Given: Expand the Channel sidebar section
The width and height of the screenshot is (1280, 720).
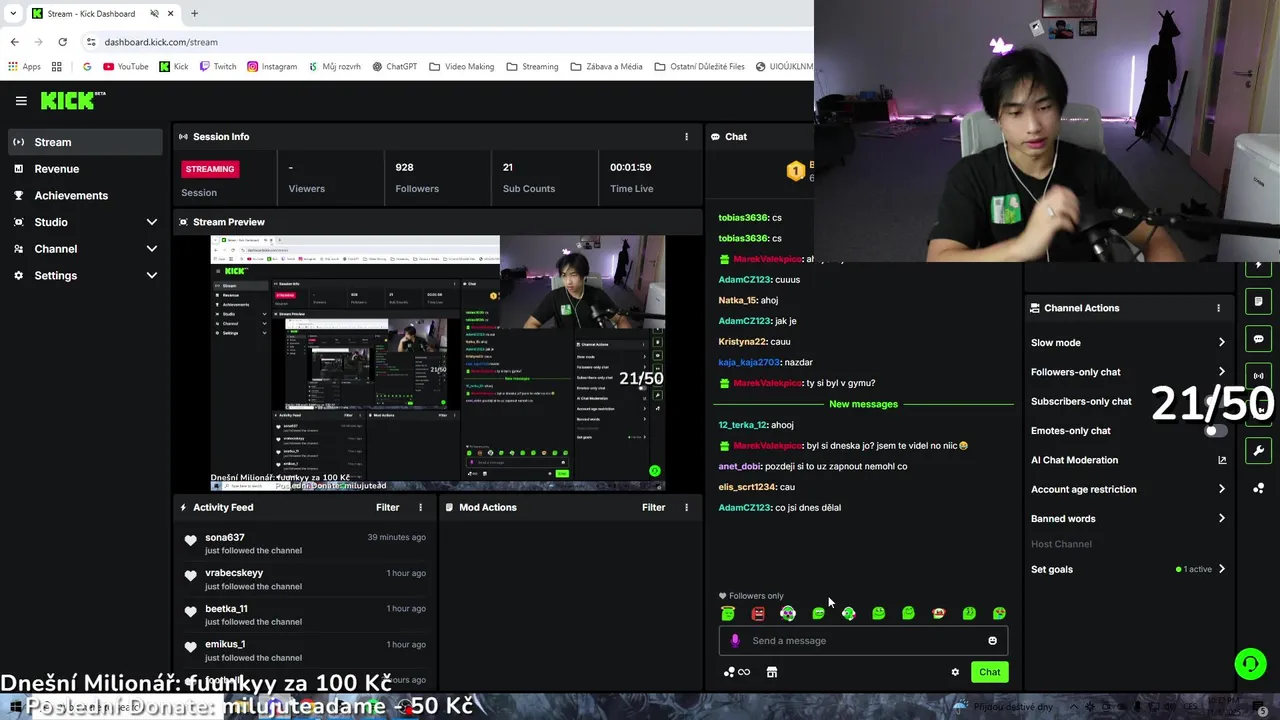Looking at the screenshot, I should coord(152,249).
